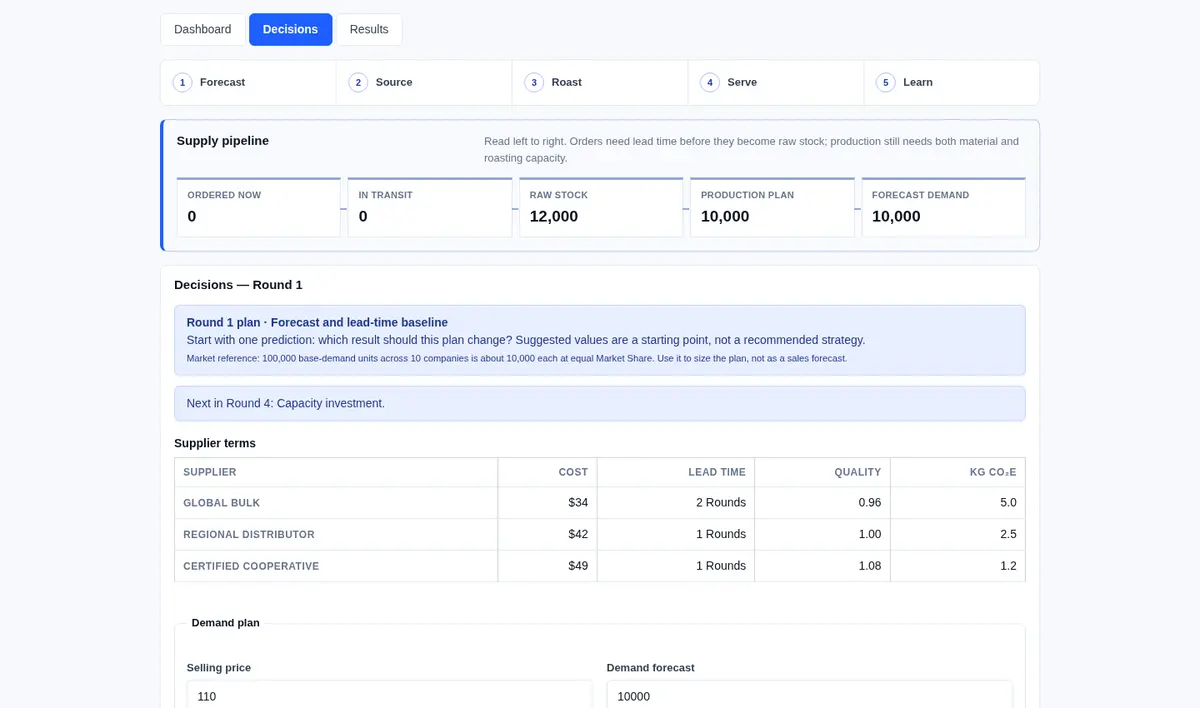Viewport: 1200px width, 708px height.
Task: Click the $34 cost cell
Action: [547, 503]
